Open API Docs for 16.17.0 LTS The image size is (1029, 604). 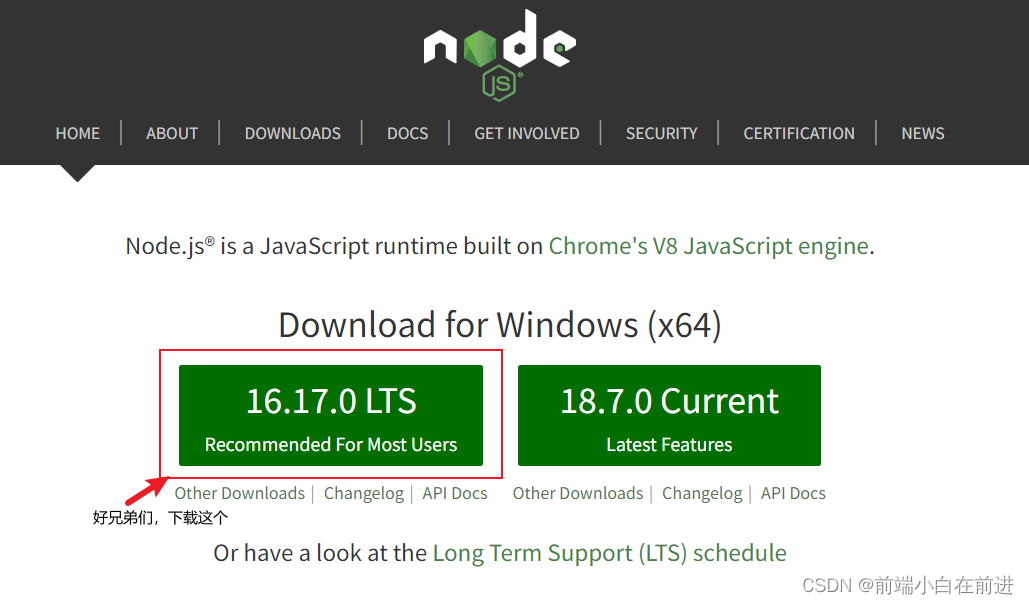pyautogui.click(x=455, y=493)
